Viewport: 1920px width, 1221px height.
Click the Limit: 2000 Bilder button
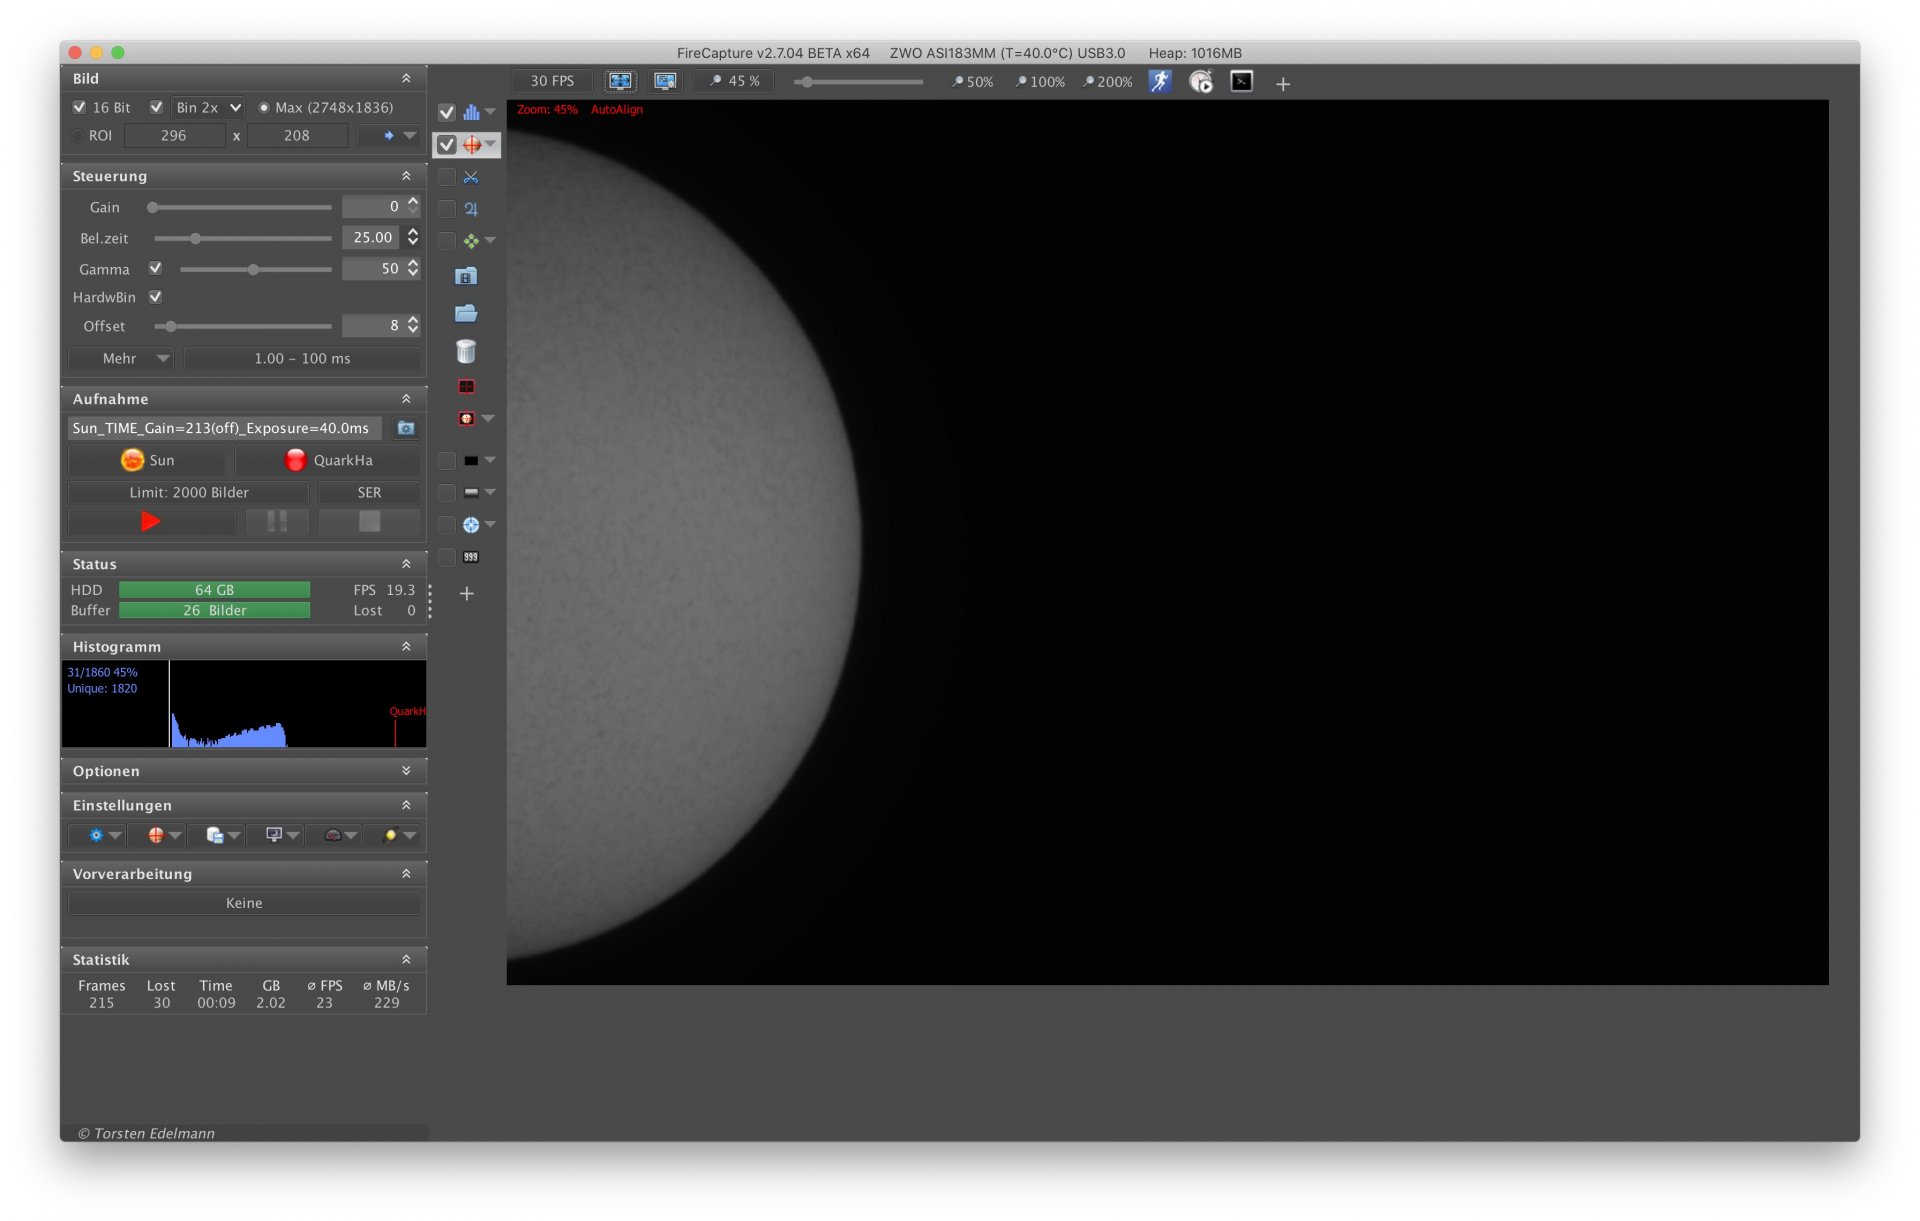[x=189, y=492]
